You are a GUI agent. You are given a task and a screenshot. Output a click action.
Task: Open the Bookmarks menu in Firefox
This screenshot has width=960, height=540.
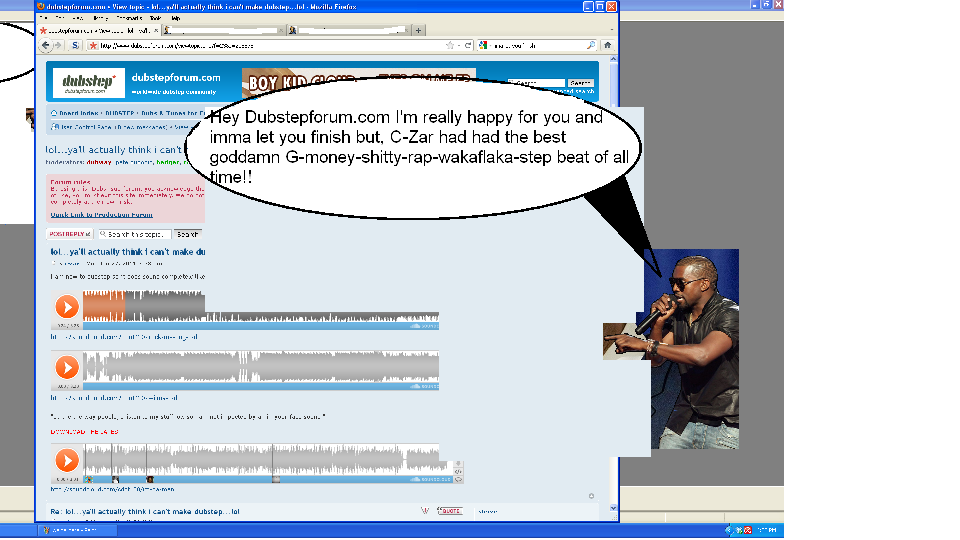129,18
